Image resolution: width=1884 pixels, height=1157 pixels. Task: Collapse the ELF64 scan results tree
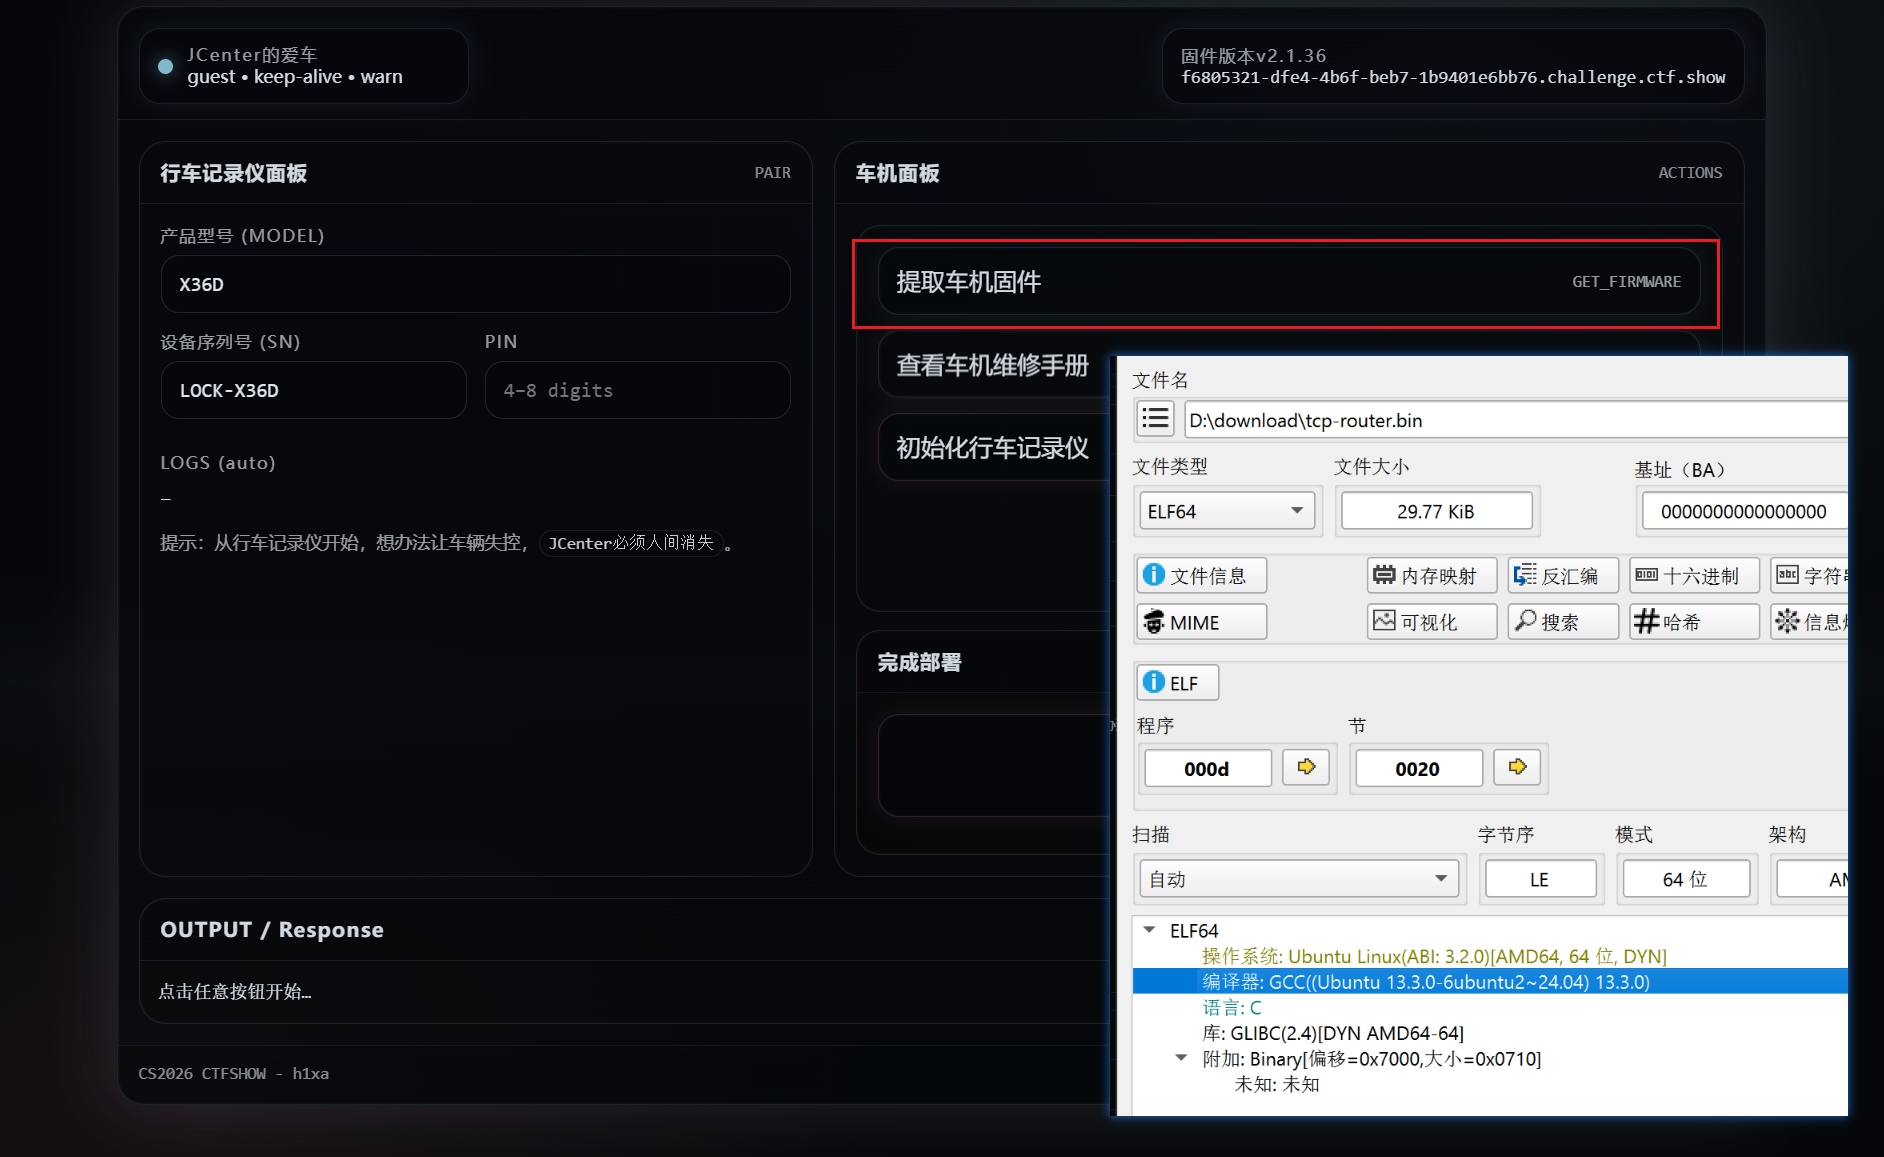click(x=1148, y=930)
